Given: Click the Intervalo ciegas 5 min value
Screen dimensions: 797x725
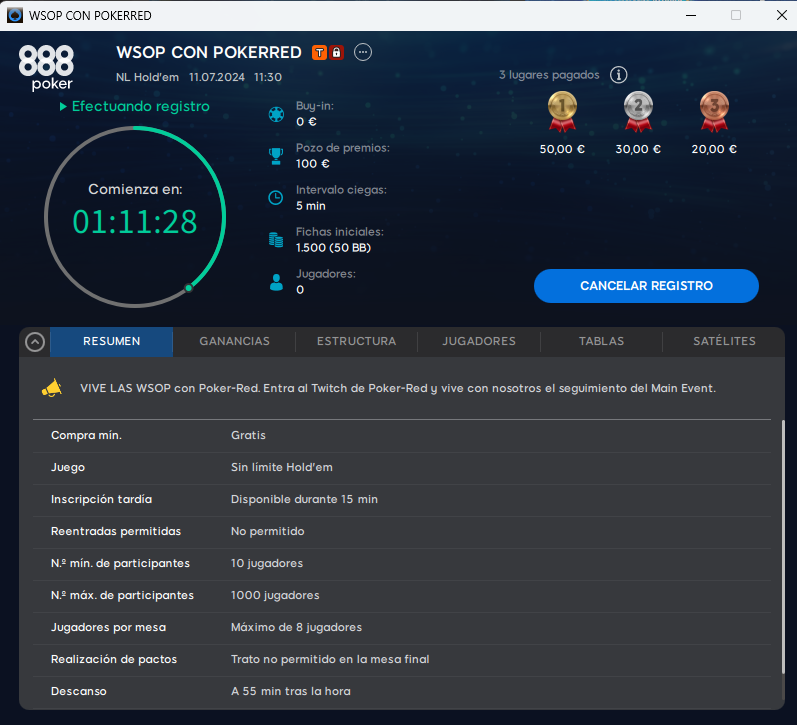Looking at the screenshot, I should tap(311, 206).
